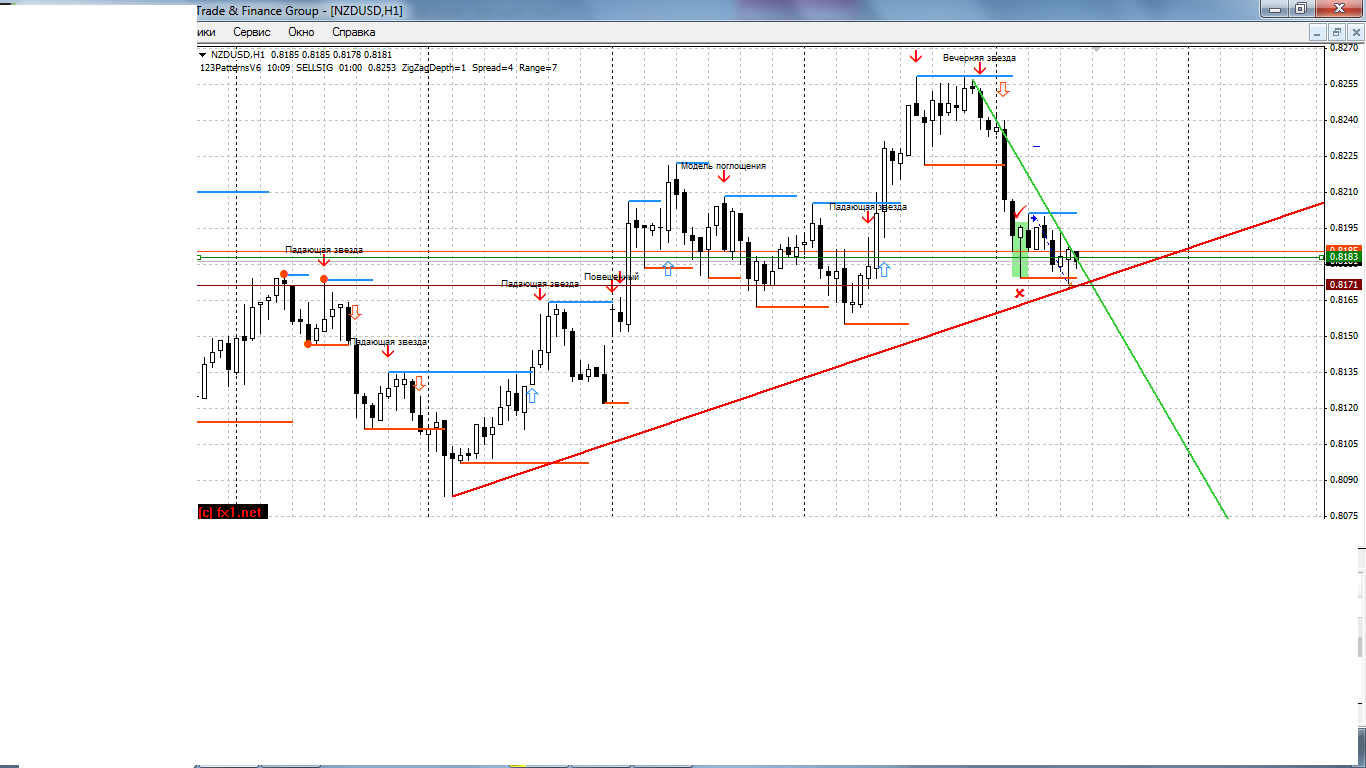Click the 123PatternsV6 SELLSIG indicator text
The width and height of the screenshot is (1366, 768).
point(379,68)
